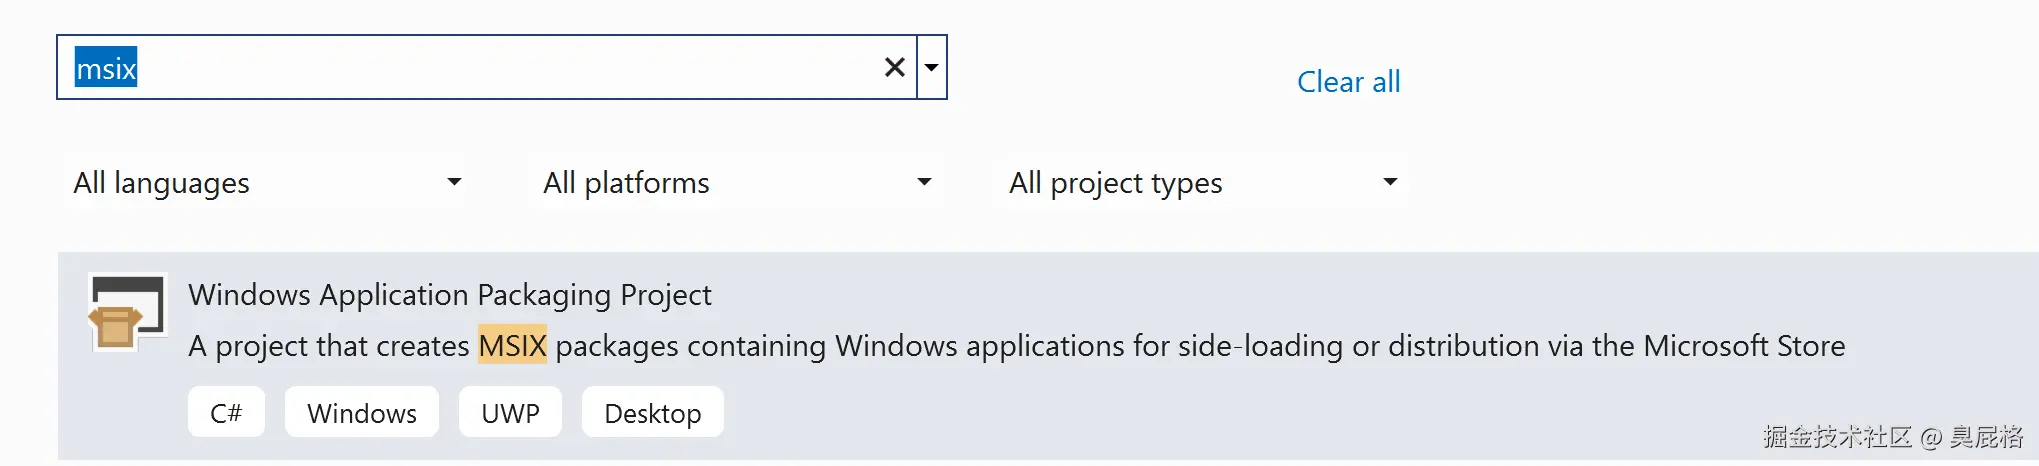Viewport: 2039px width, 466px height.
Task: Click the packaging project box icon
Action: (x=127, y=312)
